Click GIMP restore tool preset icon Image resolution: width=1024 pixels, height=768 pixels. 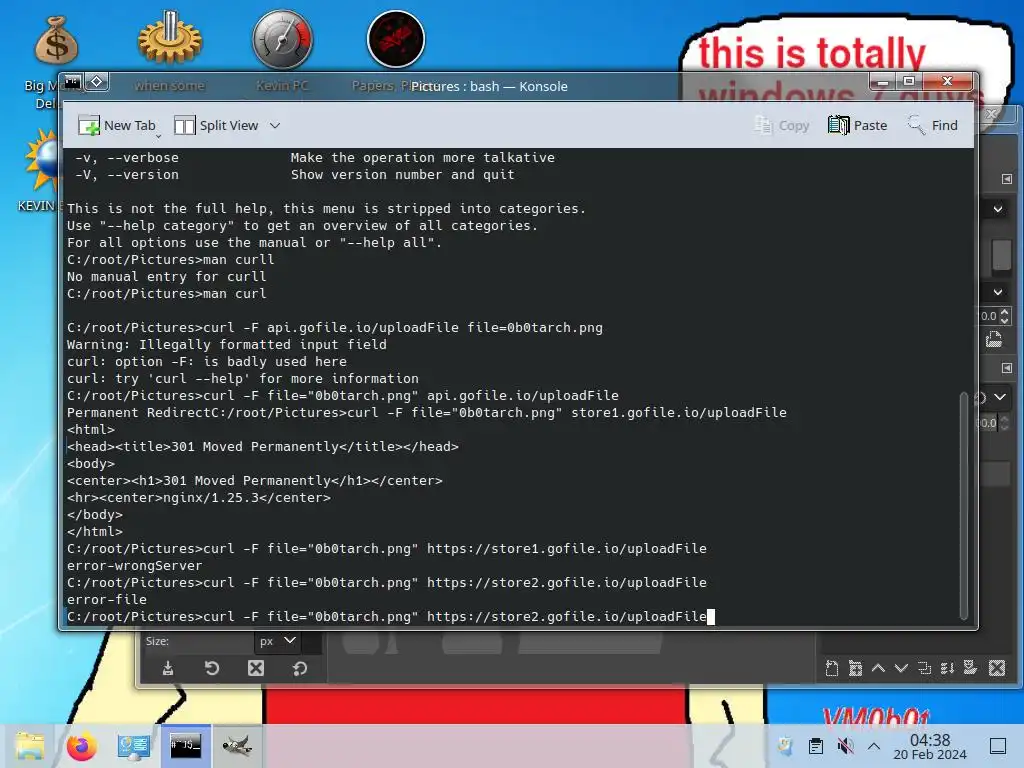pyautogui.click(x=212, y=668)
